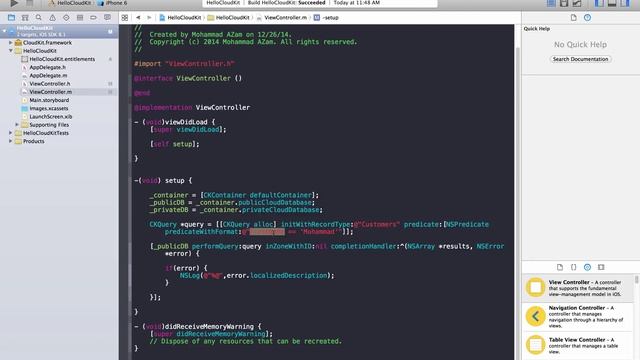
Task: Select Navigation Controller library object
Action: [x=578, y=316]
